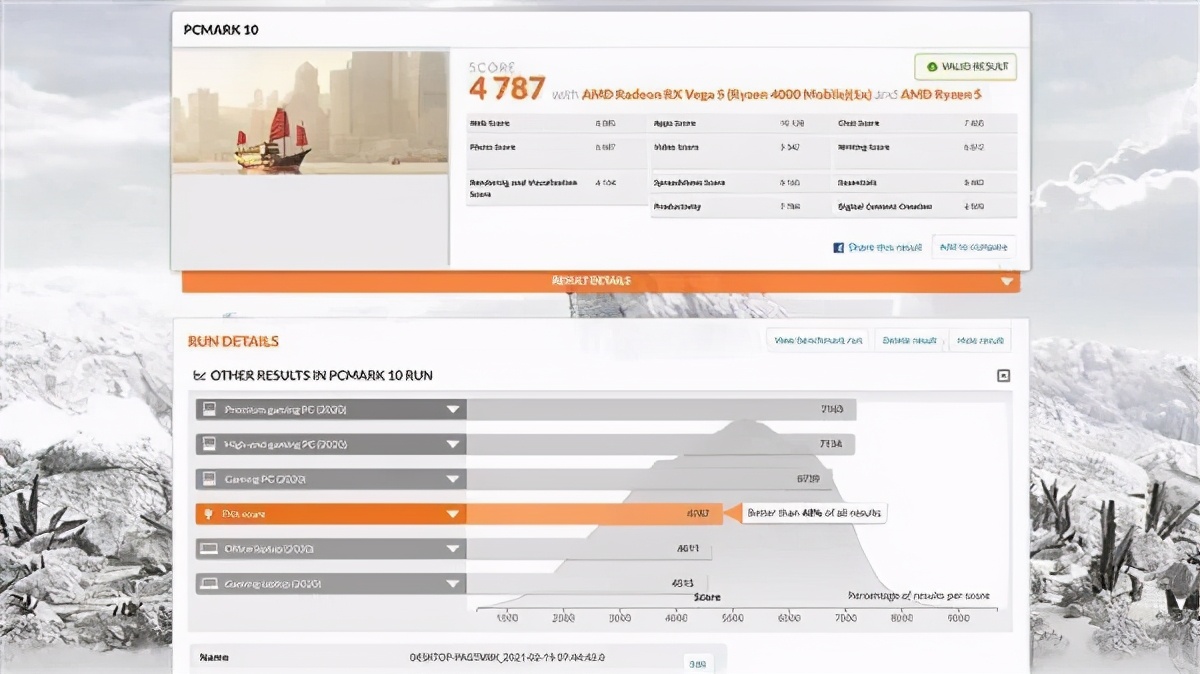Click the rightmost button in Run Details header
Viewport: 1200px width, 674px height.
tap(980, 341)
